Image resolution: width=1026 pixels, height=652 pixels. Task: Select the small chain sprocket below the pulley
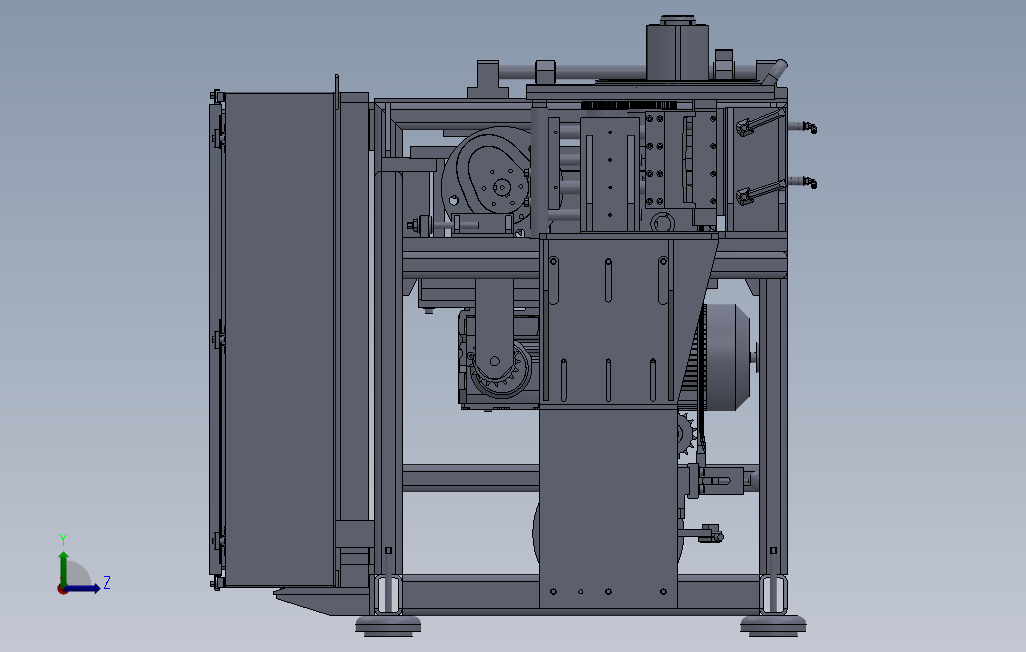click(686, 435)
